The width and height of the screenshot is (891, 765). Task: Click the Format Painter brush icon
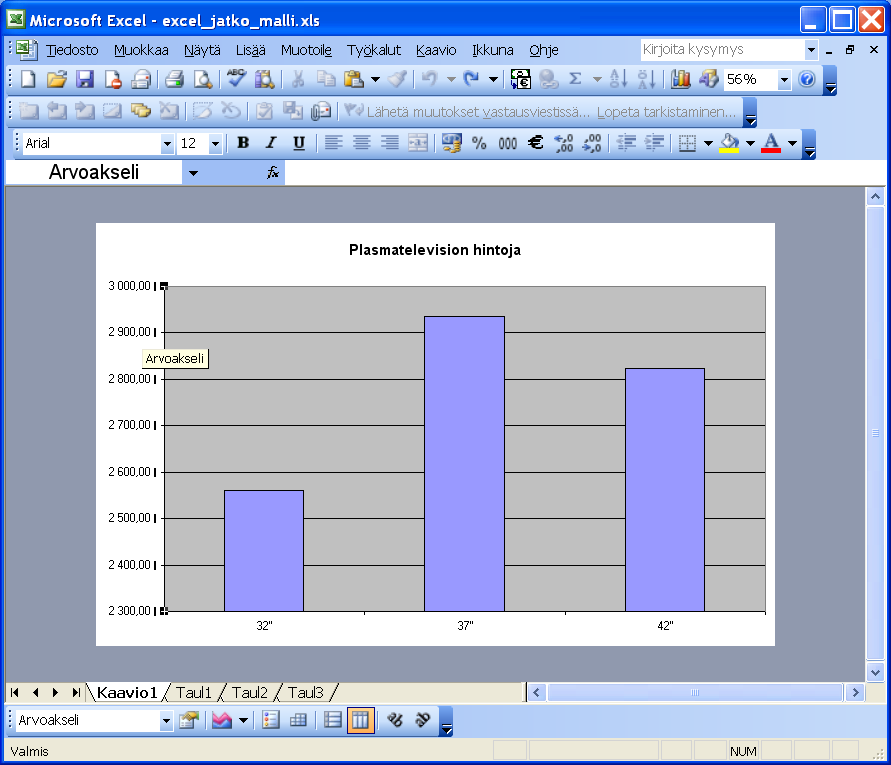coord(397,79)
